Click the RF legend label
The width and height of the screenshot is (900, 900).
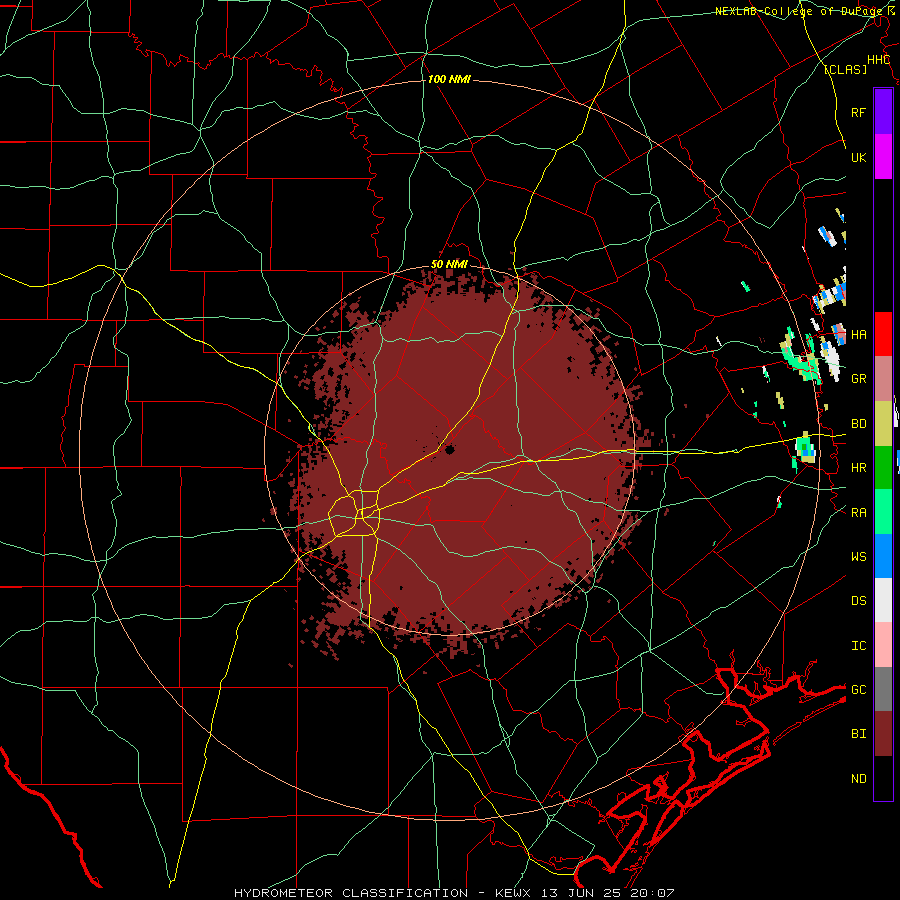click(858, 112)
